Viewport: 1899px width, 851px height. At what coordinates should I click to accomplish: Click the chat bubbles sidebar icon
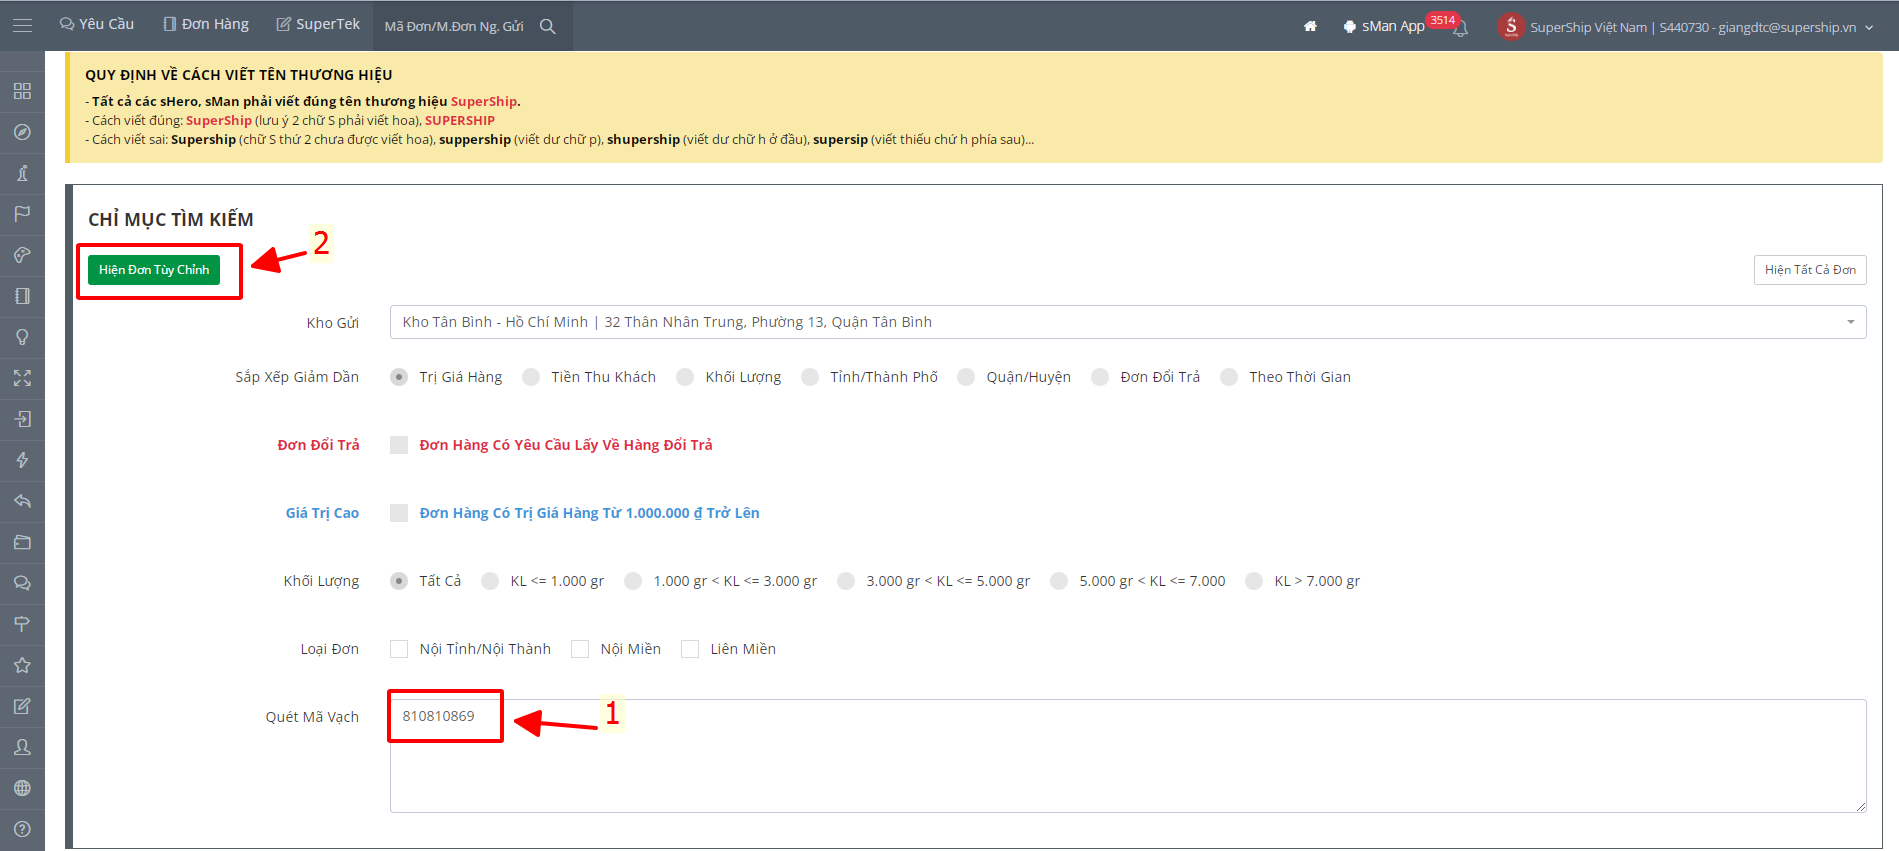(x=22, y=583)
